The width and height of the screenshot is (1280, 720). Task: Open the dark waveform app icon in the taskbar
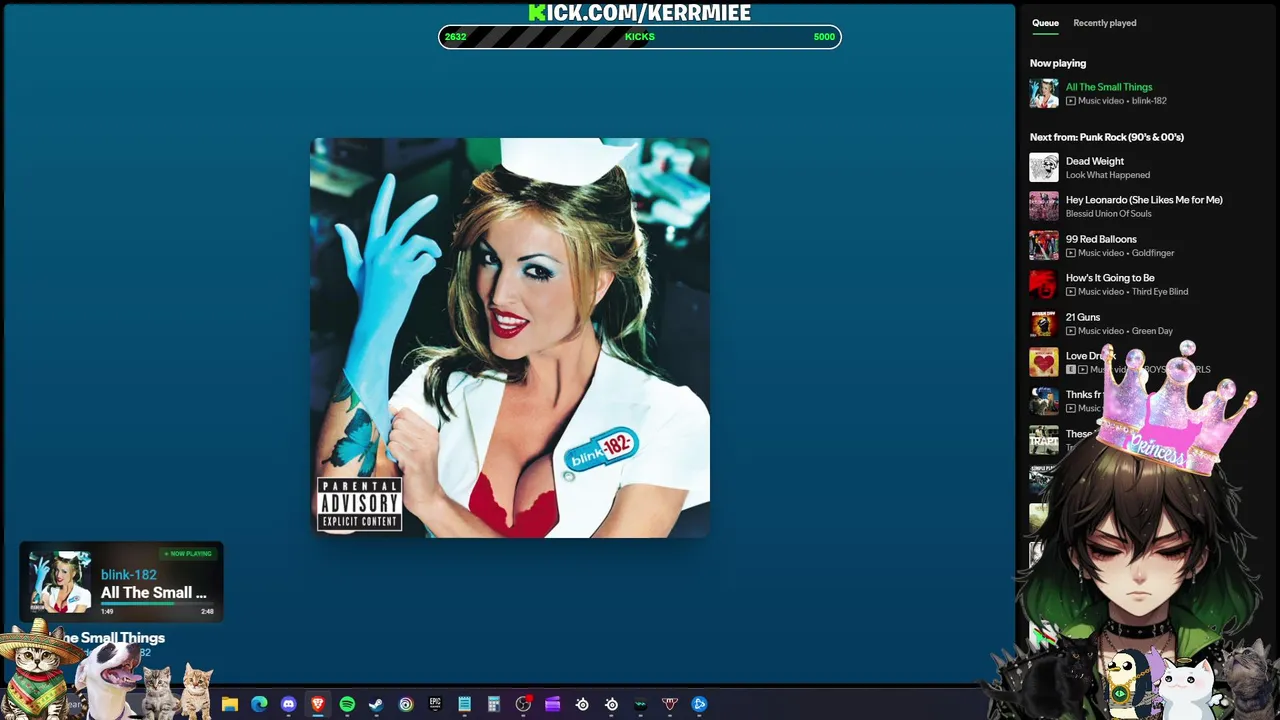(640, 704)
